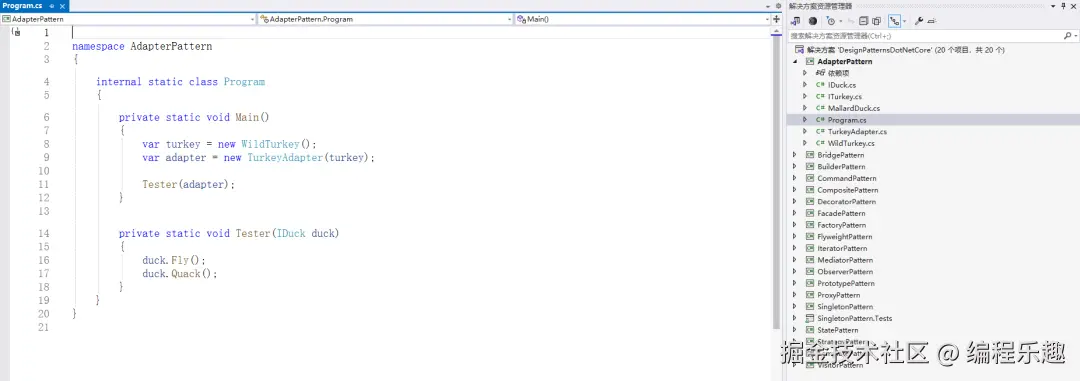Click the Program class name on line 4
This screenshot has height=381, width=1080.
pos(244,82)
